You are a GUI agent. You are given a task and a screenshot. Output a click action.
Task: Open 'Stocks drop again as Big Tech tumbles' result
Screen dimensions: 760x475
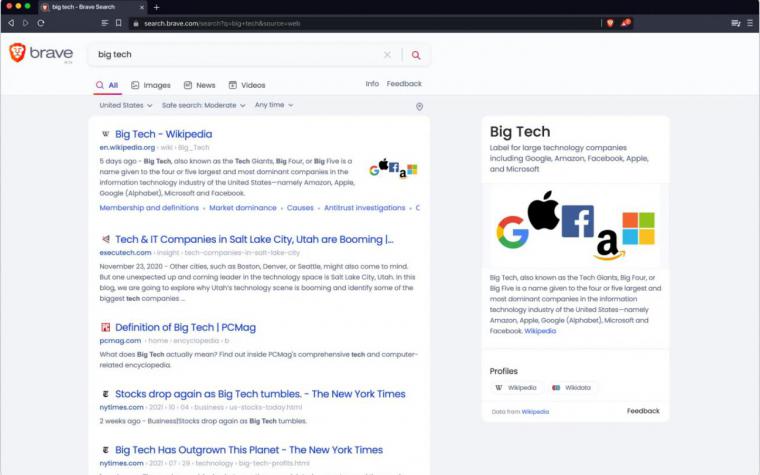pos(260,394)
